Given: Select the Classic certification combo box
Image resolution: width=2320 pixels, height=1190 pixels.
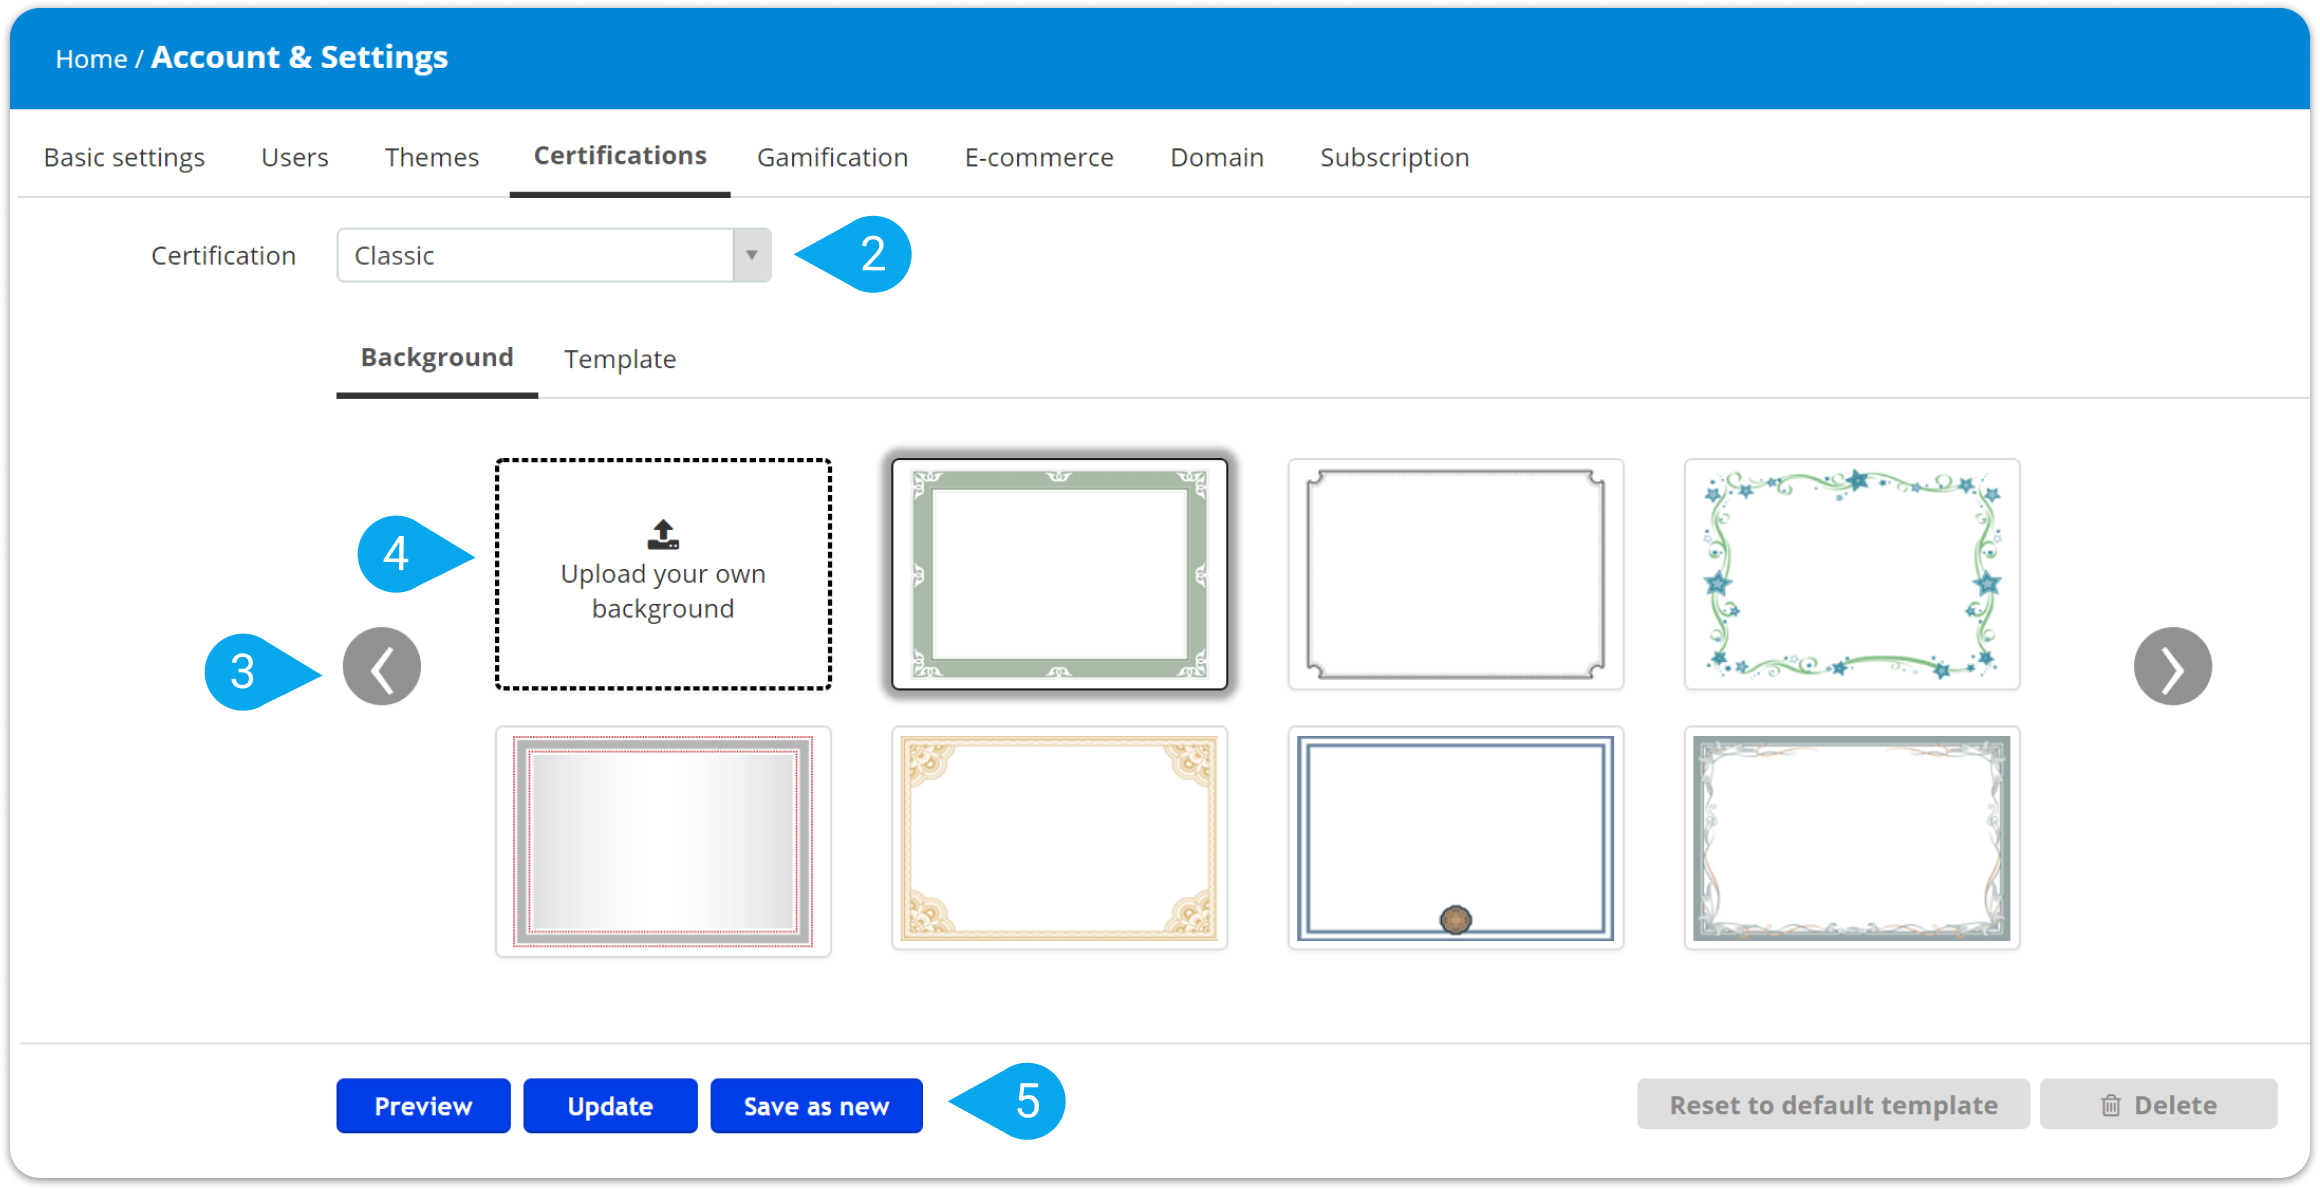Looking at the screenshot, I should [554, 255].
